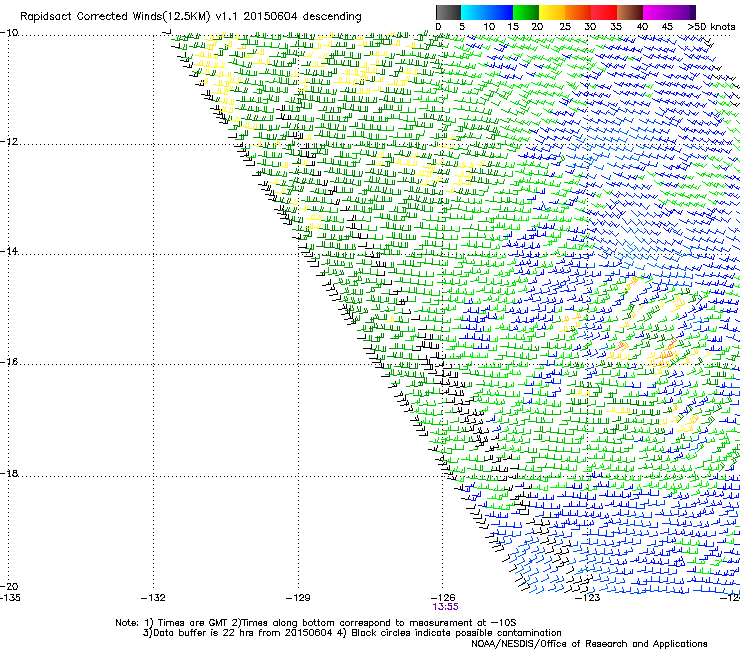Click the '>50 knots' legend label

click(711, 27)
